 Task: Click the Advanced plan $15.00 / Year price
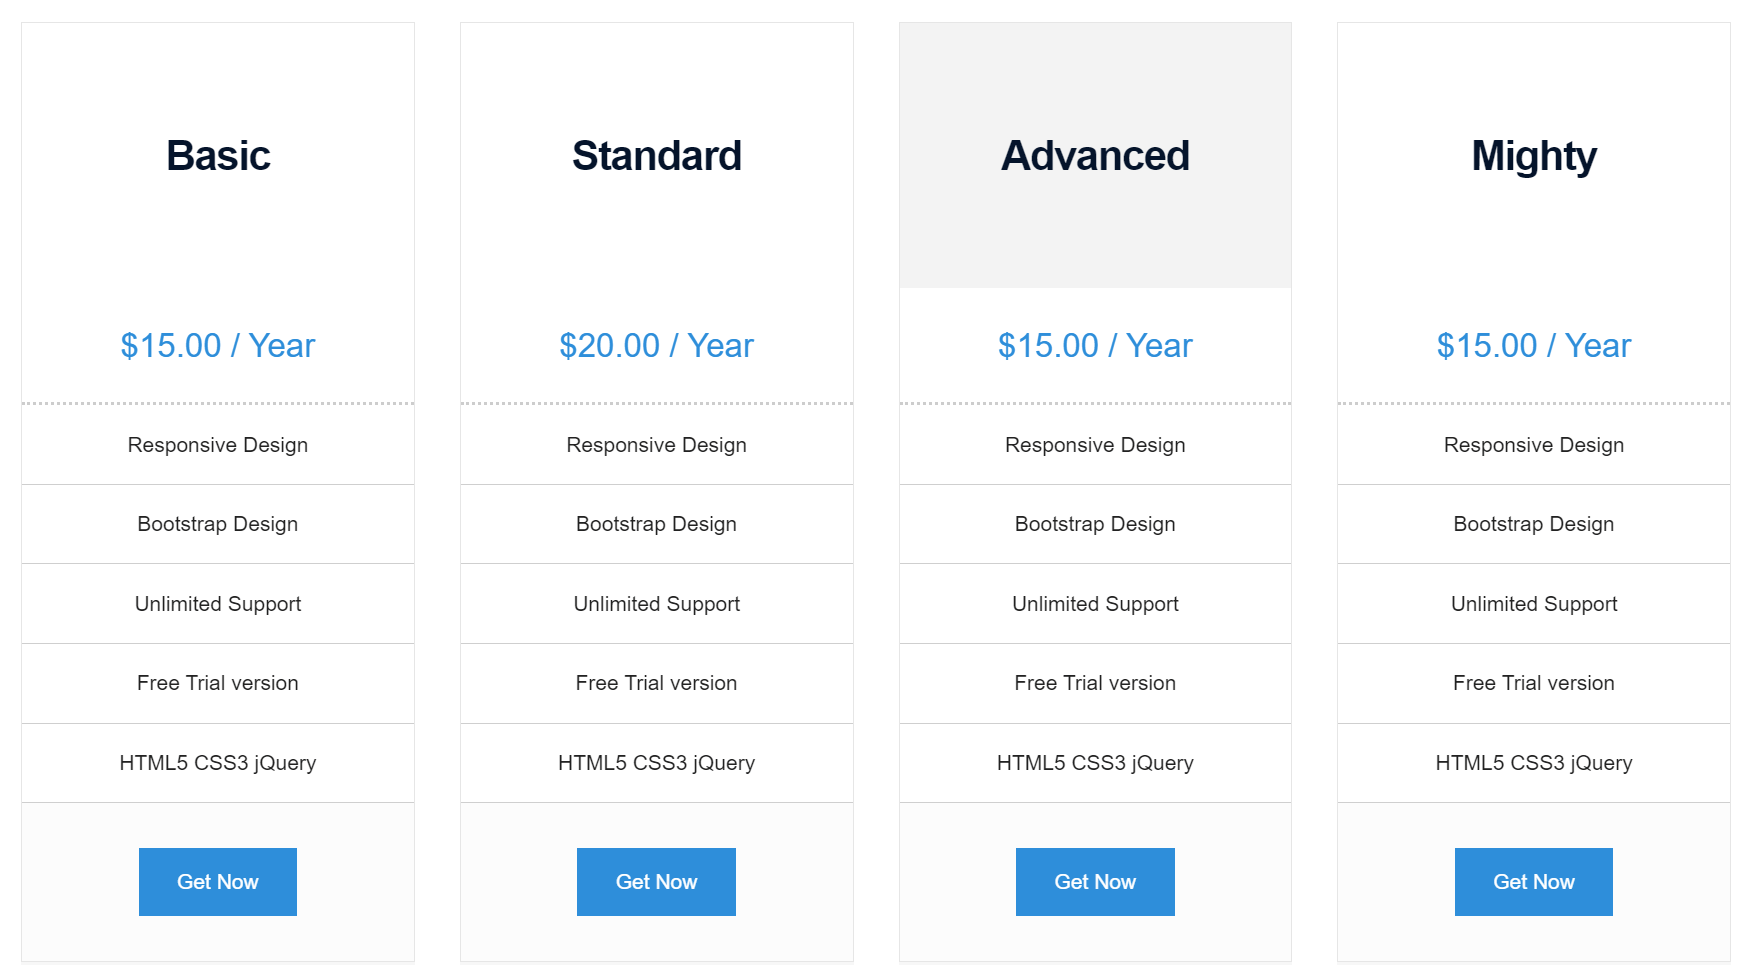1095,346
